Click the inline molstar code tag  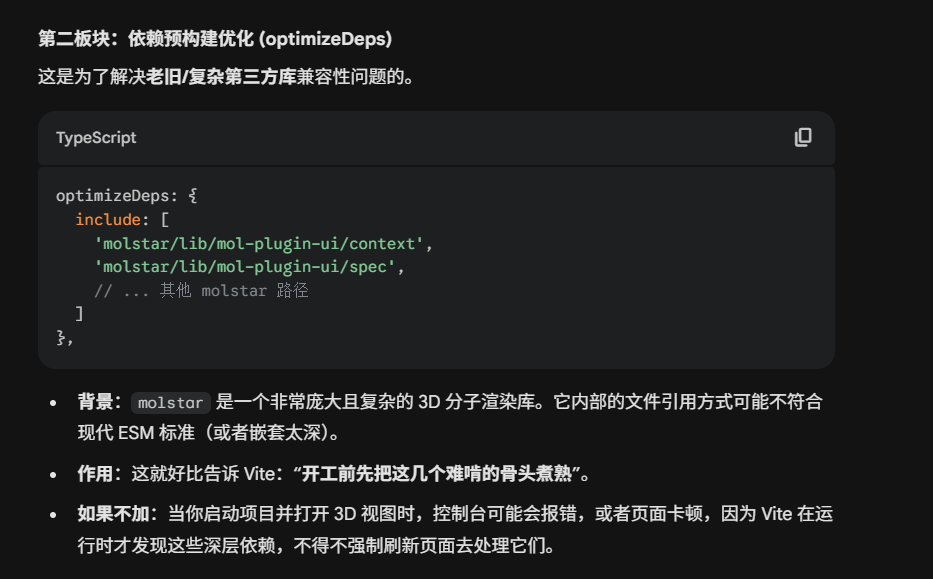click(x=170, y=403)
